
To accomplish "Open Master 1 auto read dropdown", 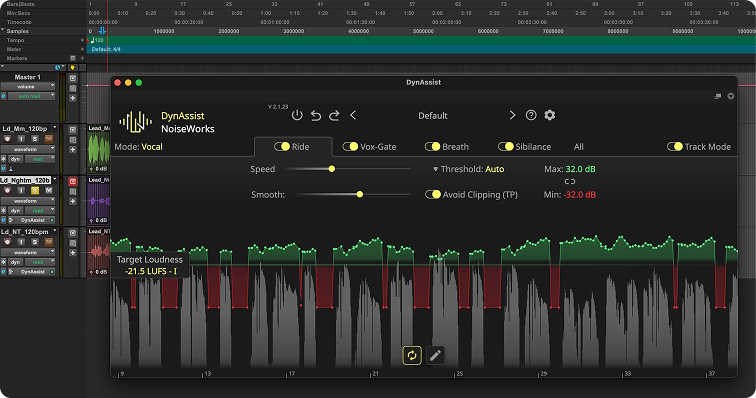I will pyautogui.click(x=32, y=96).
